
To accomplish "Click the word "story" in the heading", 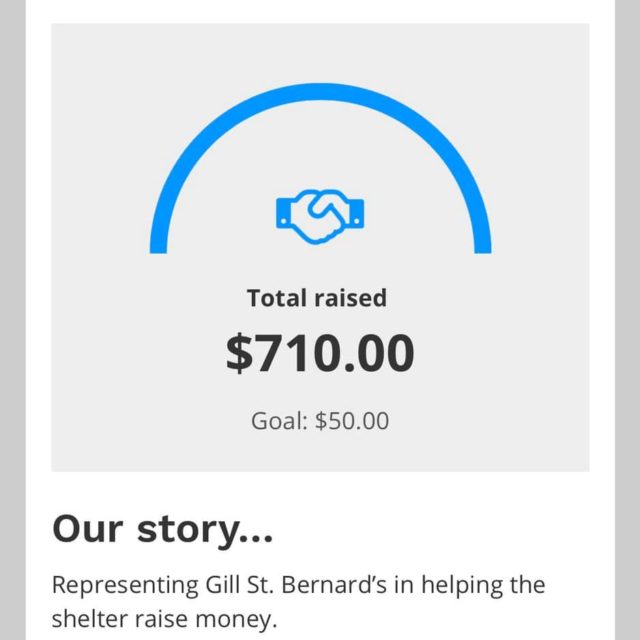I will tap(188, 528).
